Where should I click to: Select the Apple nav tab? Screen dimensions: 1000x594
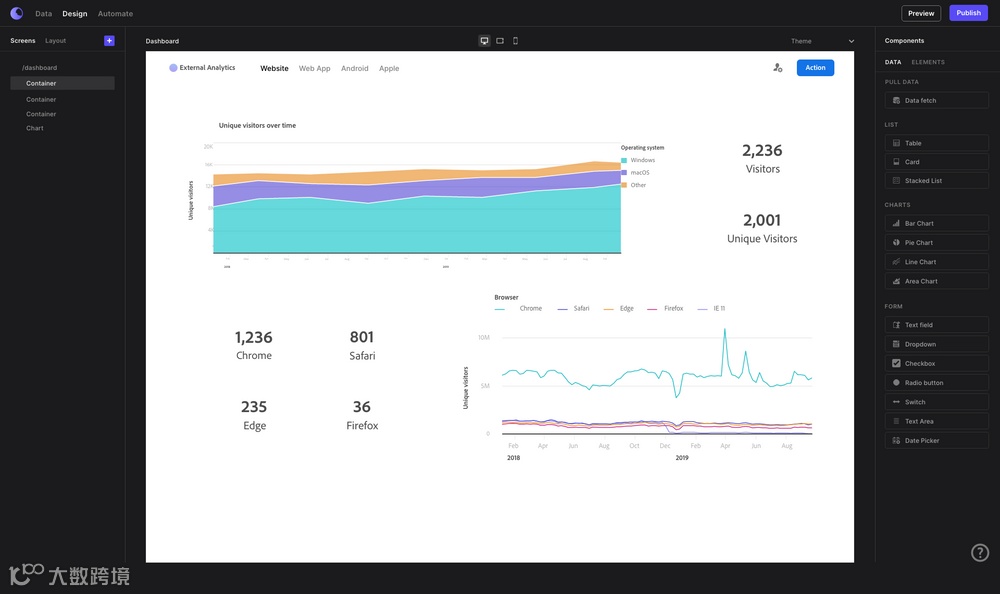(x=389, y=68)
